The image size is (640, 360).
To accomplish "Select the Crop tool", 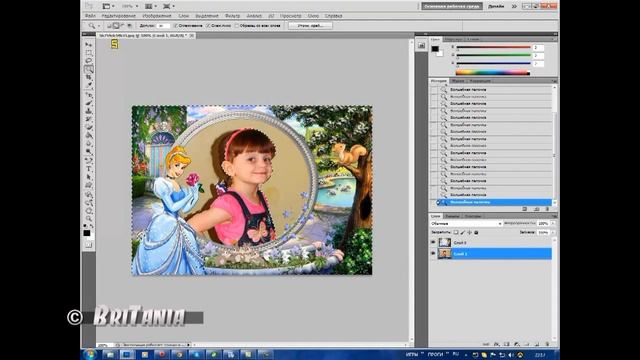I will click(x=89, y=77).
